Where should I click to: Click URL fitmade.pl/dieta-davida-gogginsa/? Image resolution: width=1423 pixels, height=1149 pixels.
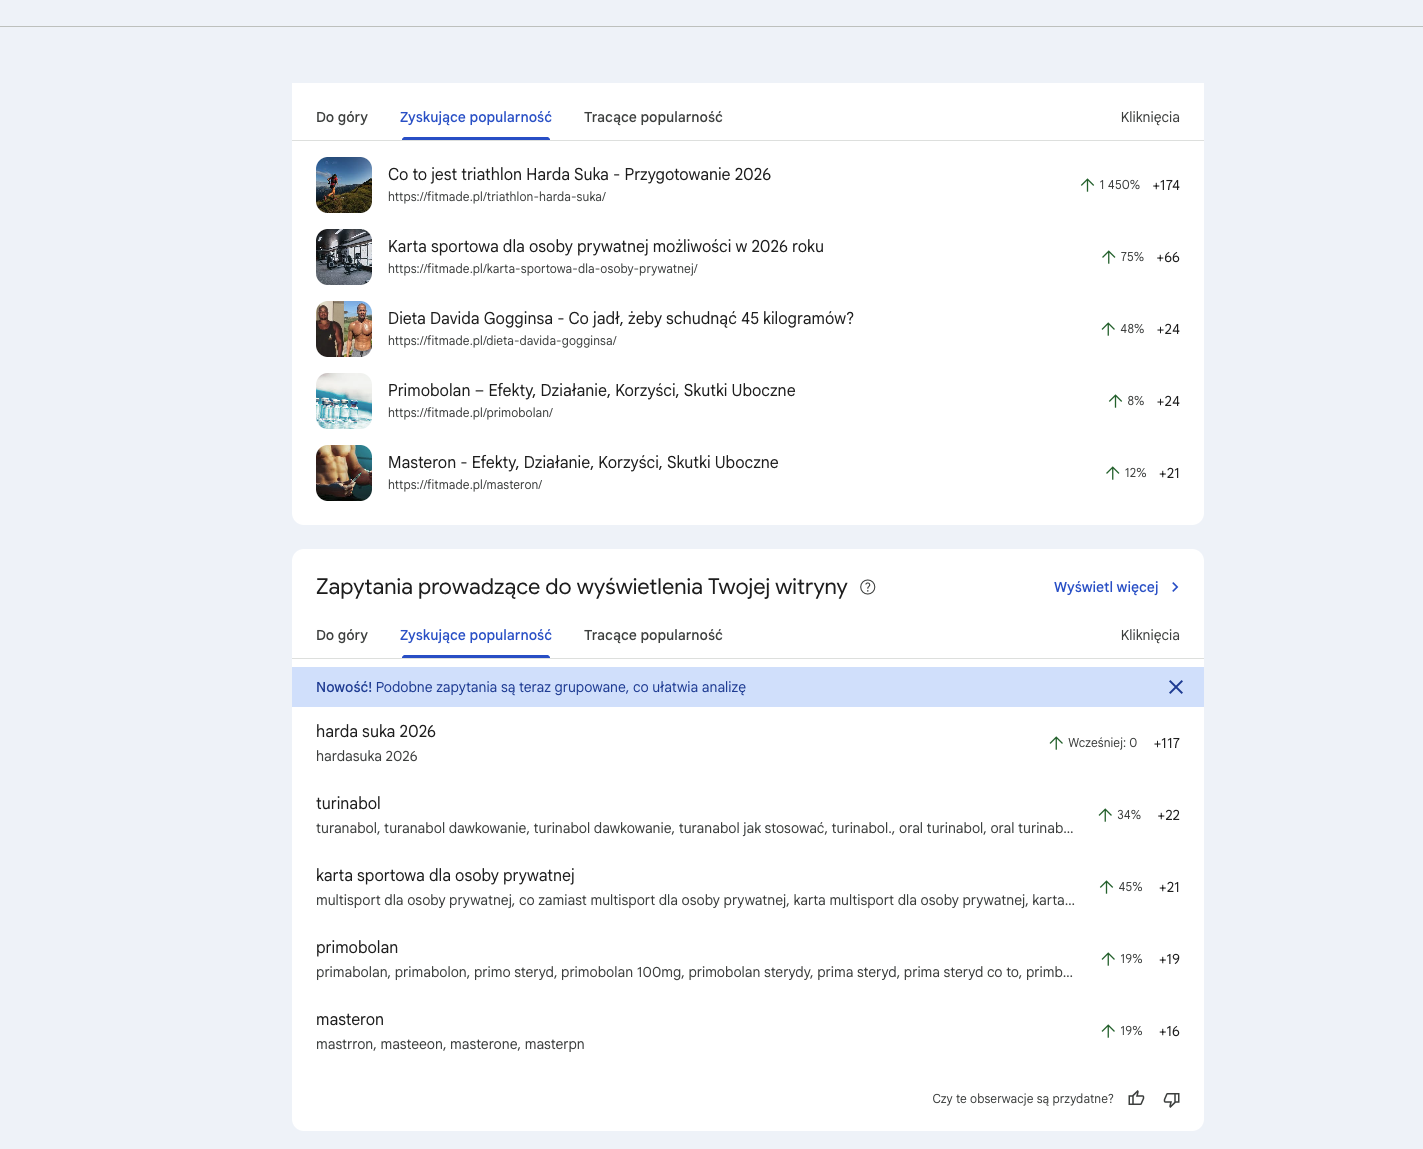502,341
